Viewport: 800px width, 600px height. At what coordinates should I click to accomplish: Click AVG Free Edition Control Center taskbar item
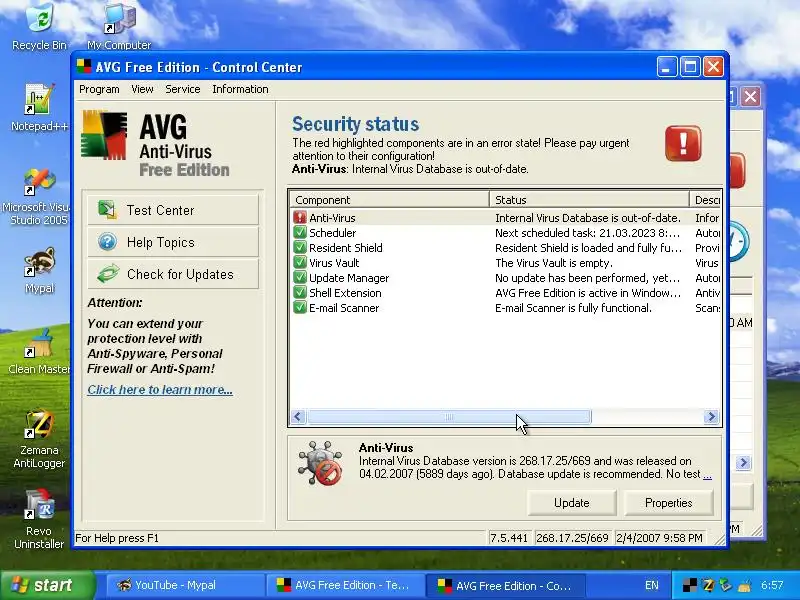click(x=506, y=585)
